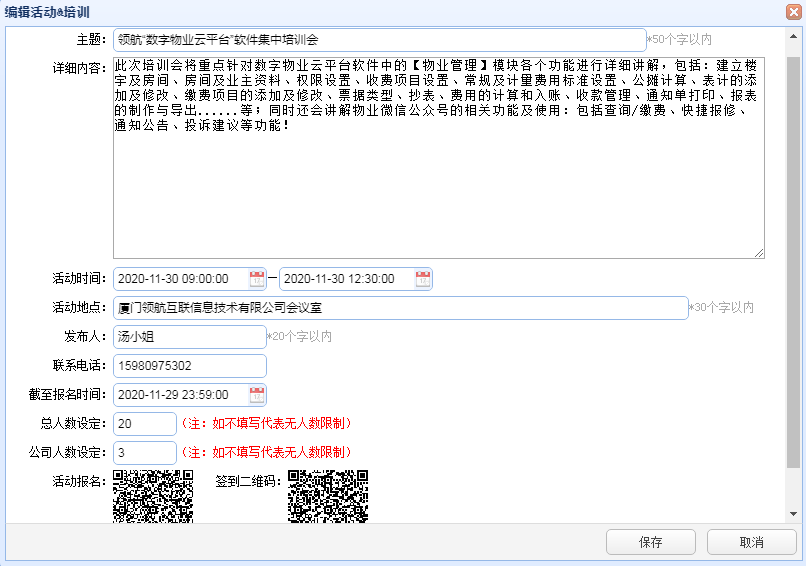The image size is (806, 566).
Task: Click the 发布人 field containing 汤小姐
Action: [189, 337]
